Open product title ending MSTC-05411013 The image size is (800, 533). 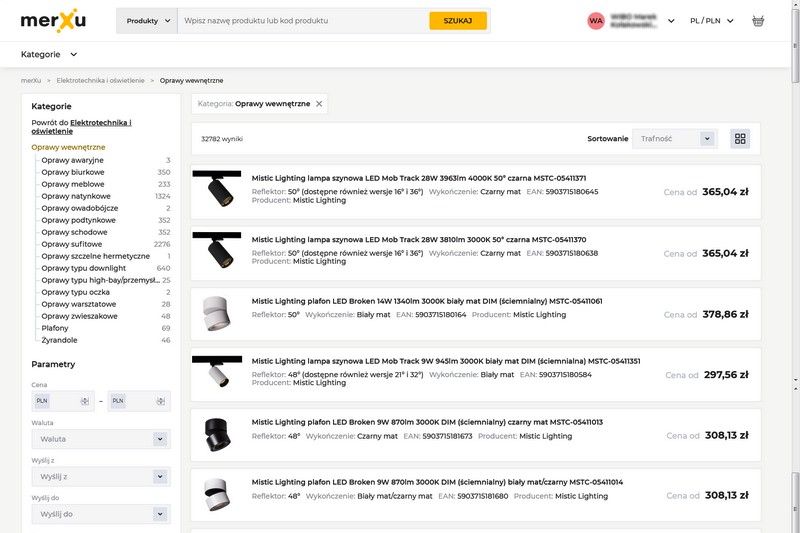(427, 422)
